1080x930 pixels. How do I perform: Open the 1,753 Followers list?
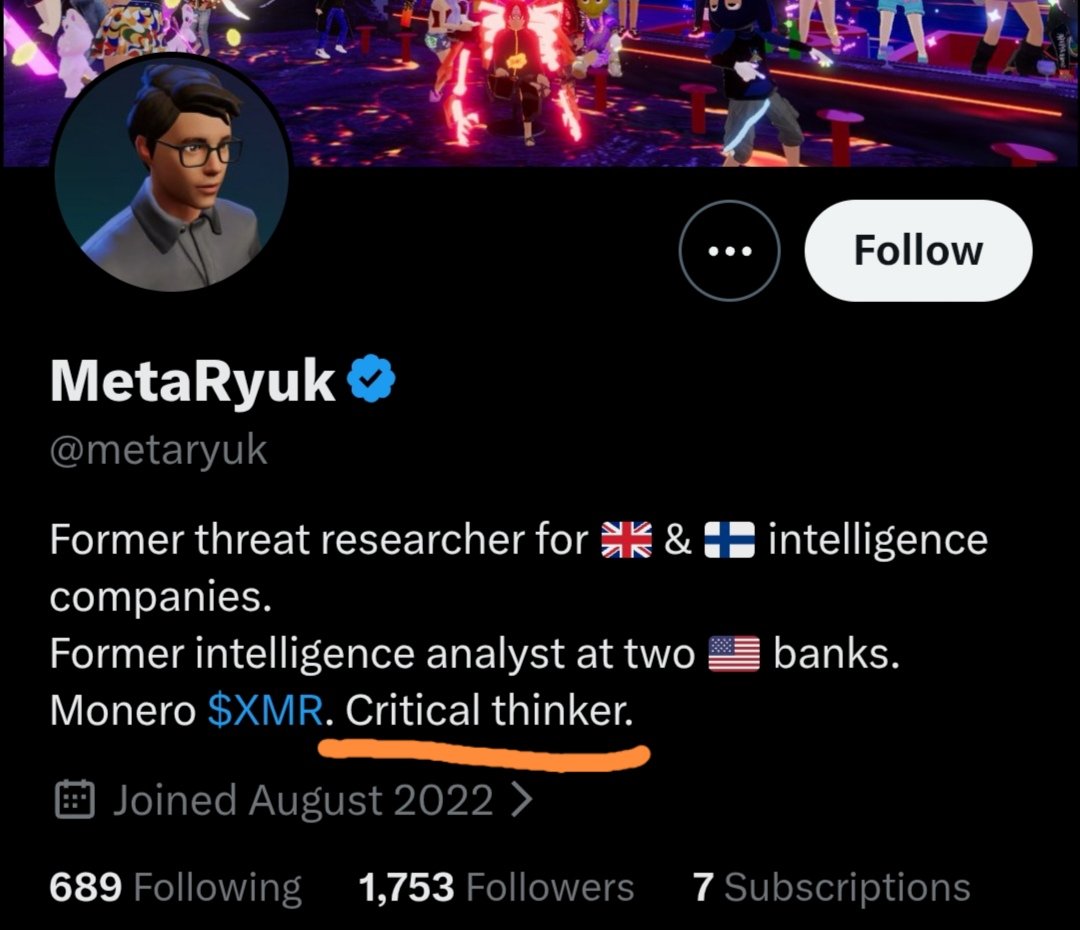[x=496, y=887]
